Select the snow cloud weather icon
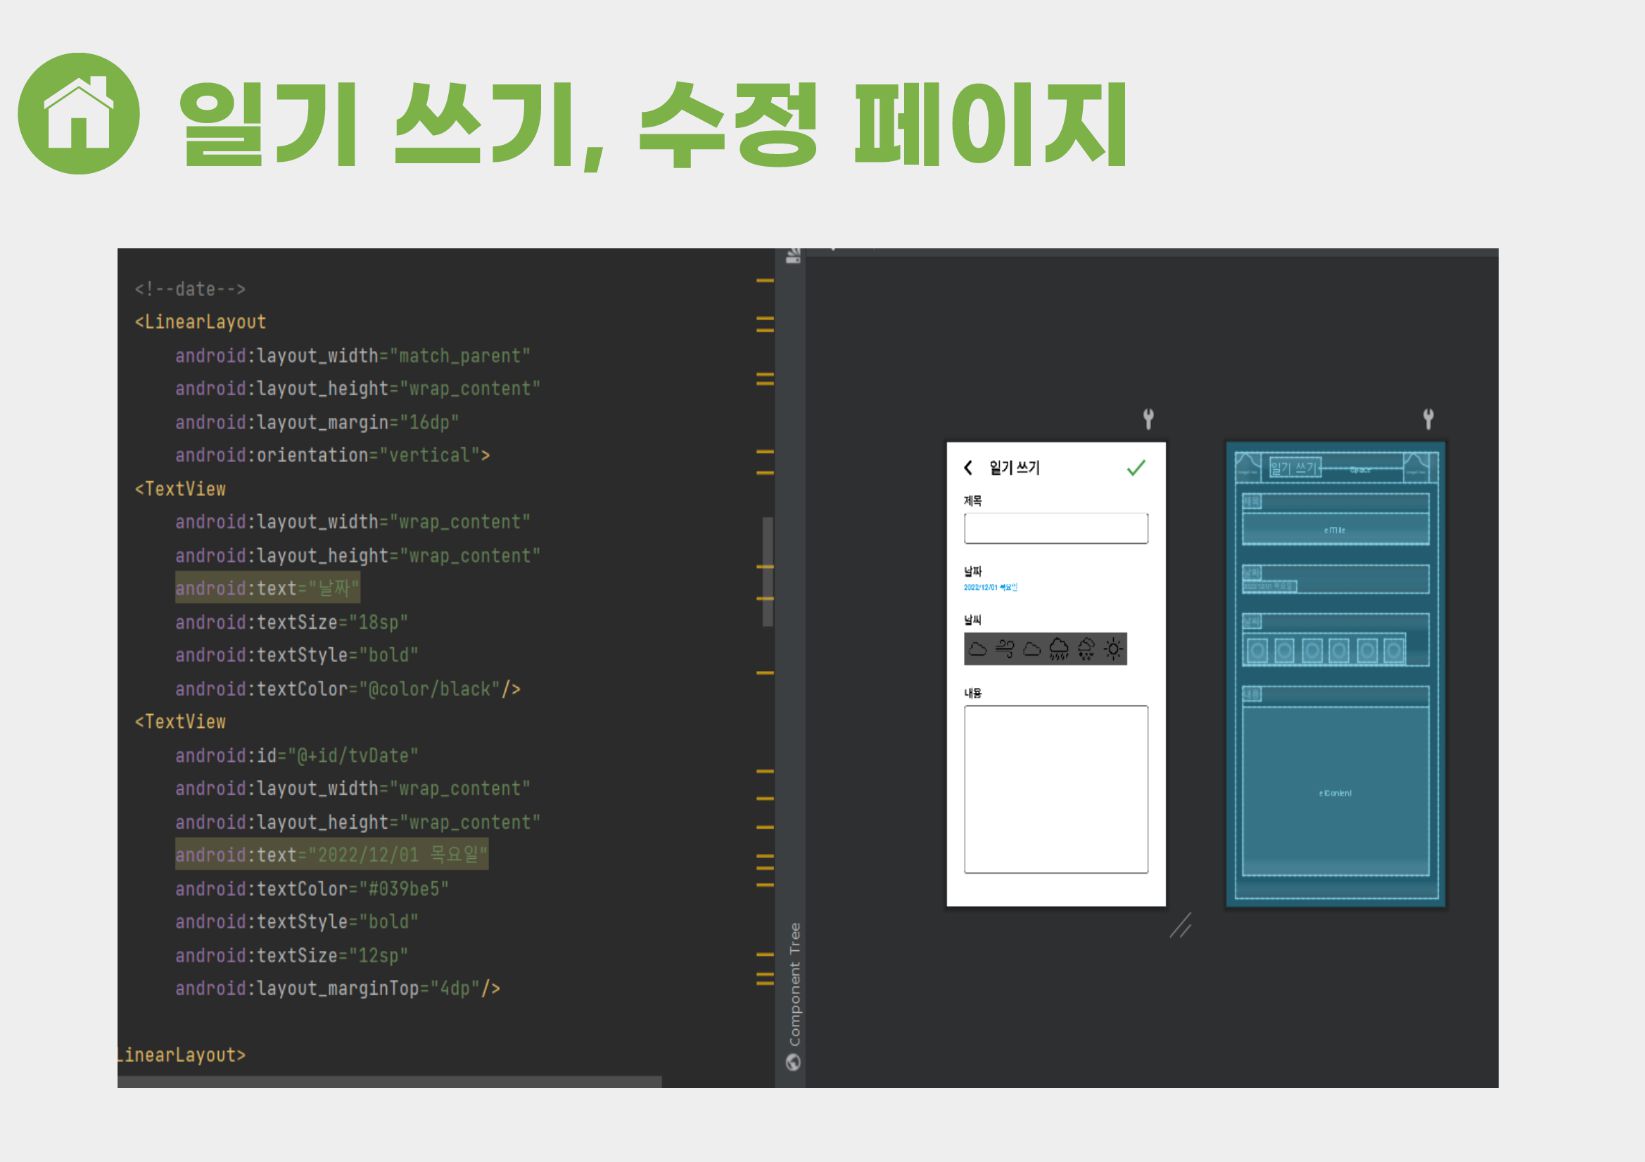This screenshot has height=1162, width=1645. point(1086,649)
